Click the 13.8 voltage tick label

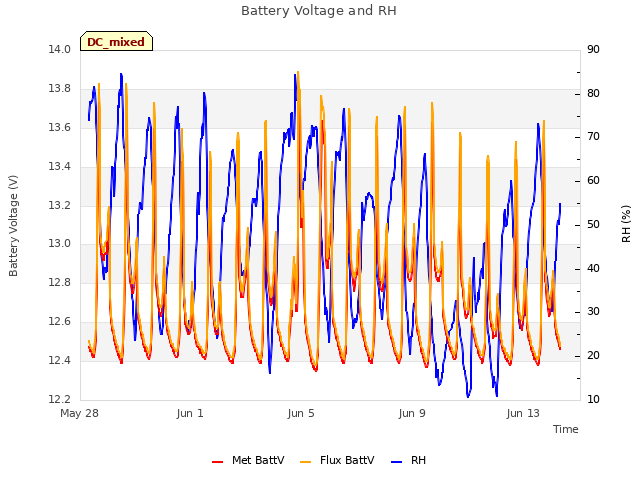pos(59,88)
